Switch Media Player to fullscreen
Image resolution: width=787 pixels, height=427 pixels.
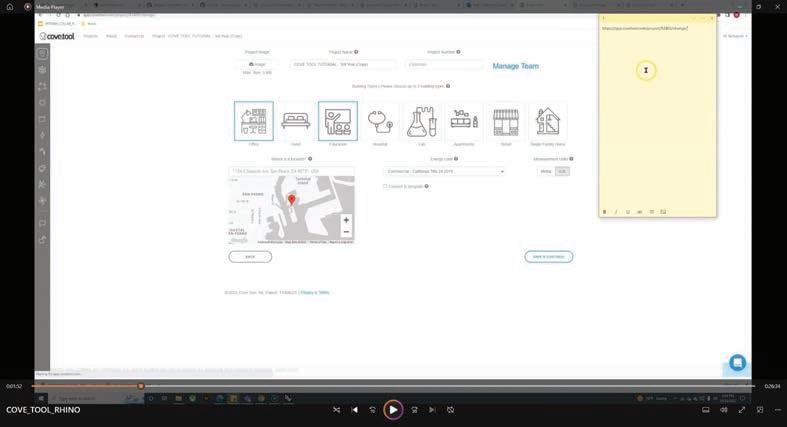click(742, 410)
